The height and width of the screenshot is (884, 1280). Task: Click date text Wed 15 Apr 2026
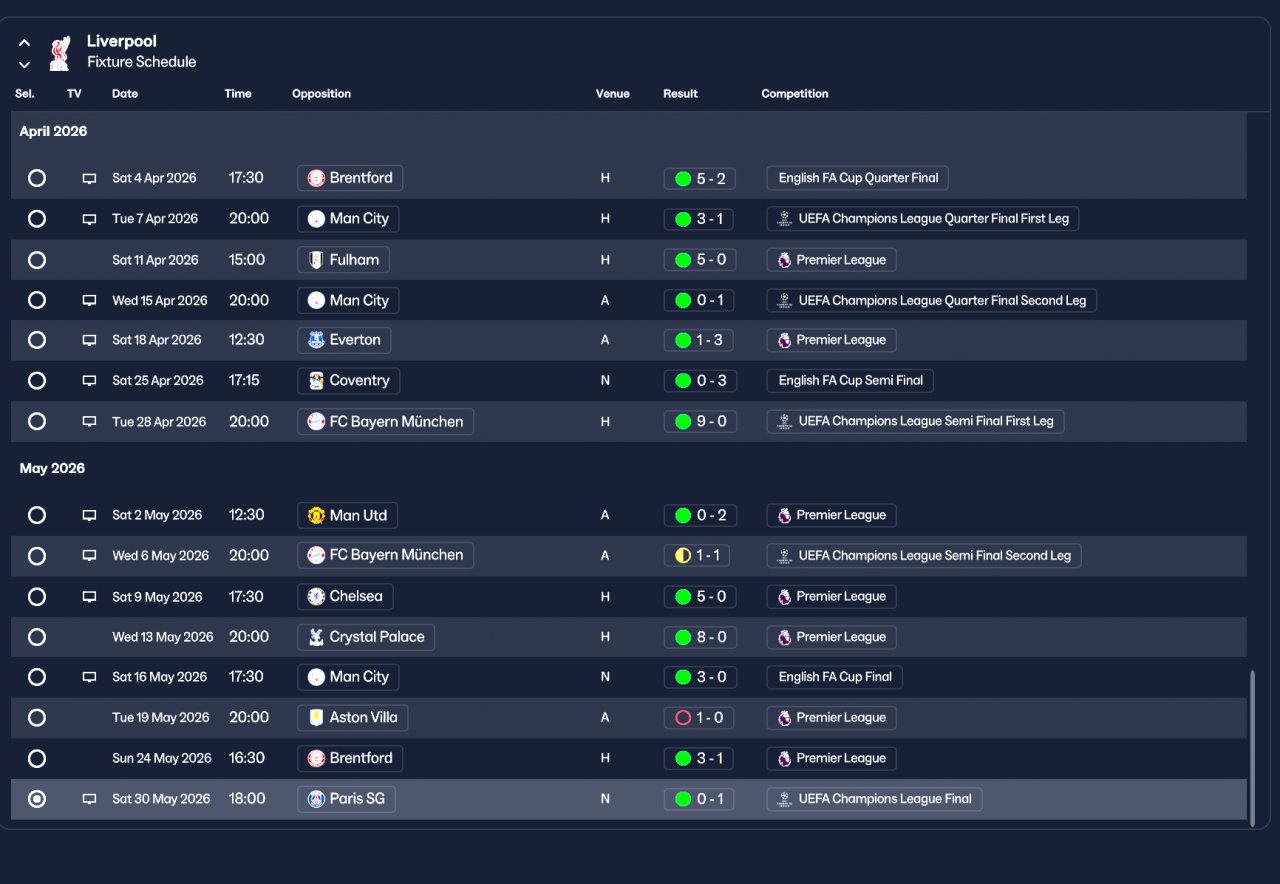(x=160, y=301)
